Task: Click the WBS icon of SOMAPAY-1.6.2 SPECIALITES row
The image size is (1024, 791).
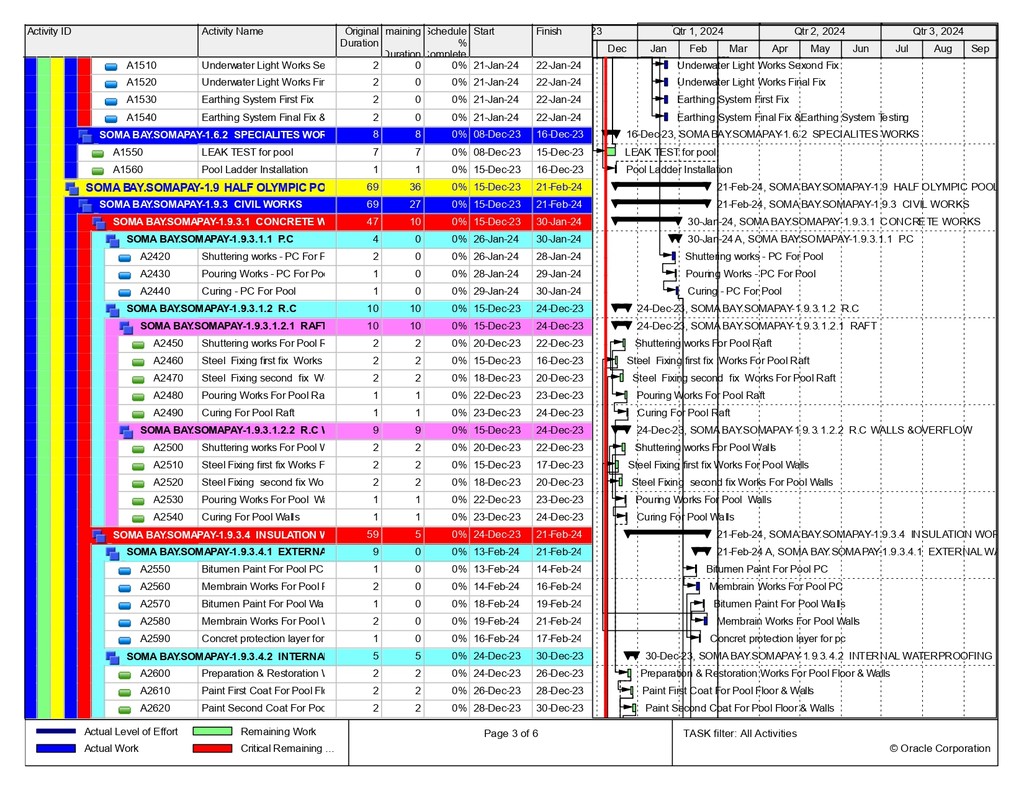Action: (85, 136)
